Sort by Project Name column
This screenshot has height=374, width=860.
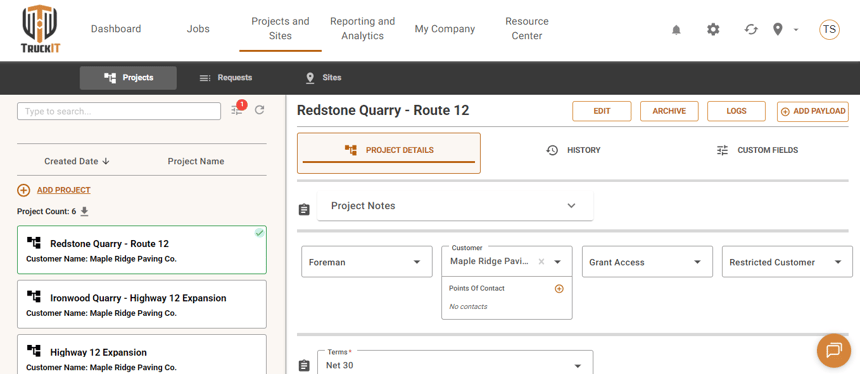click(196, 161)
